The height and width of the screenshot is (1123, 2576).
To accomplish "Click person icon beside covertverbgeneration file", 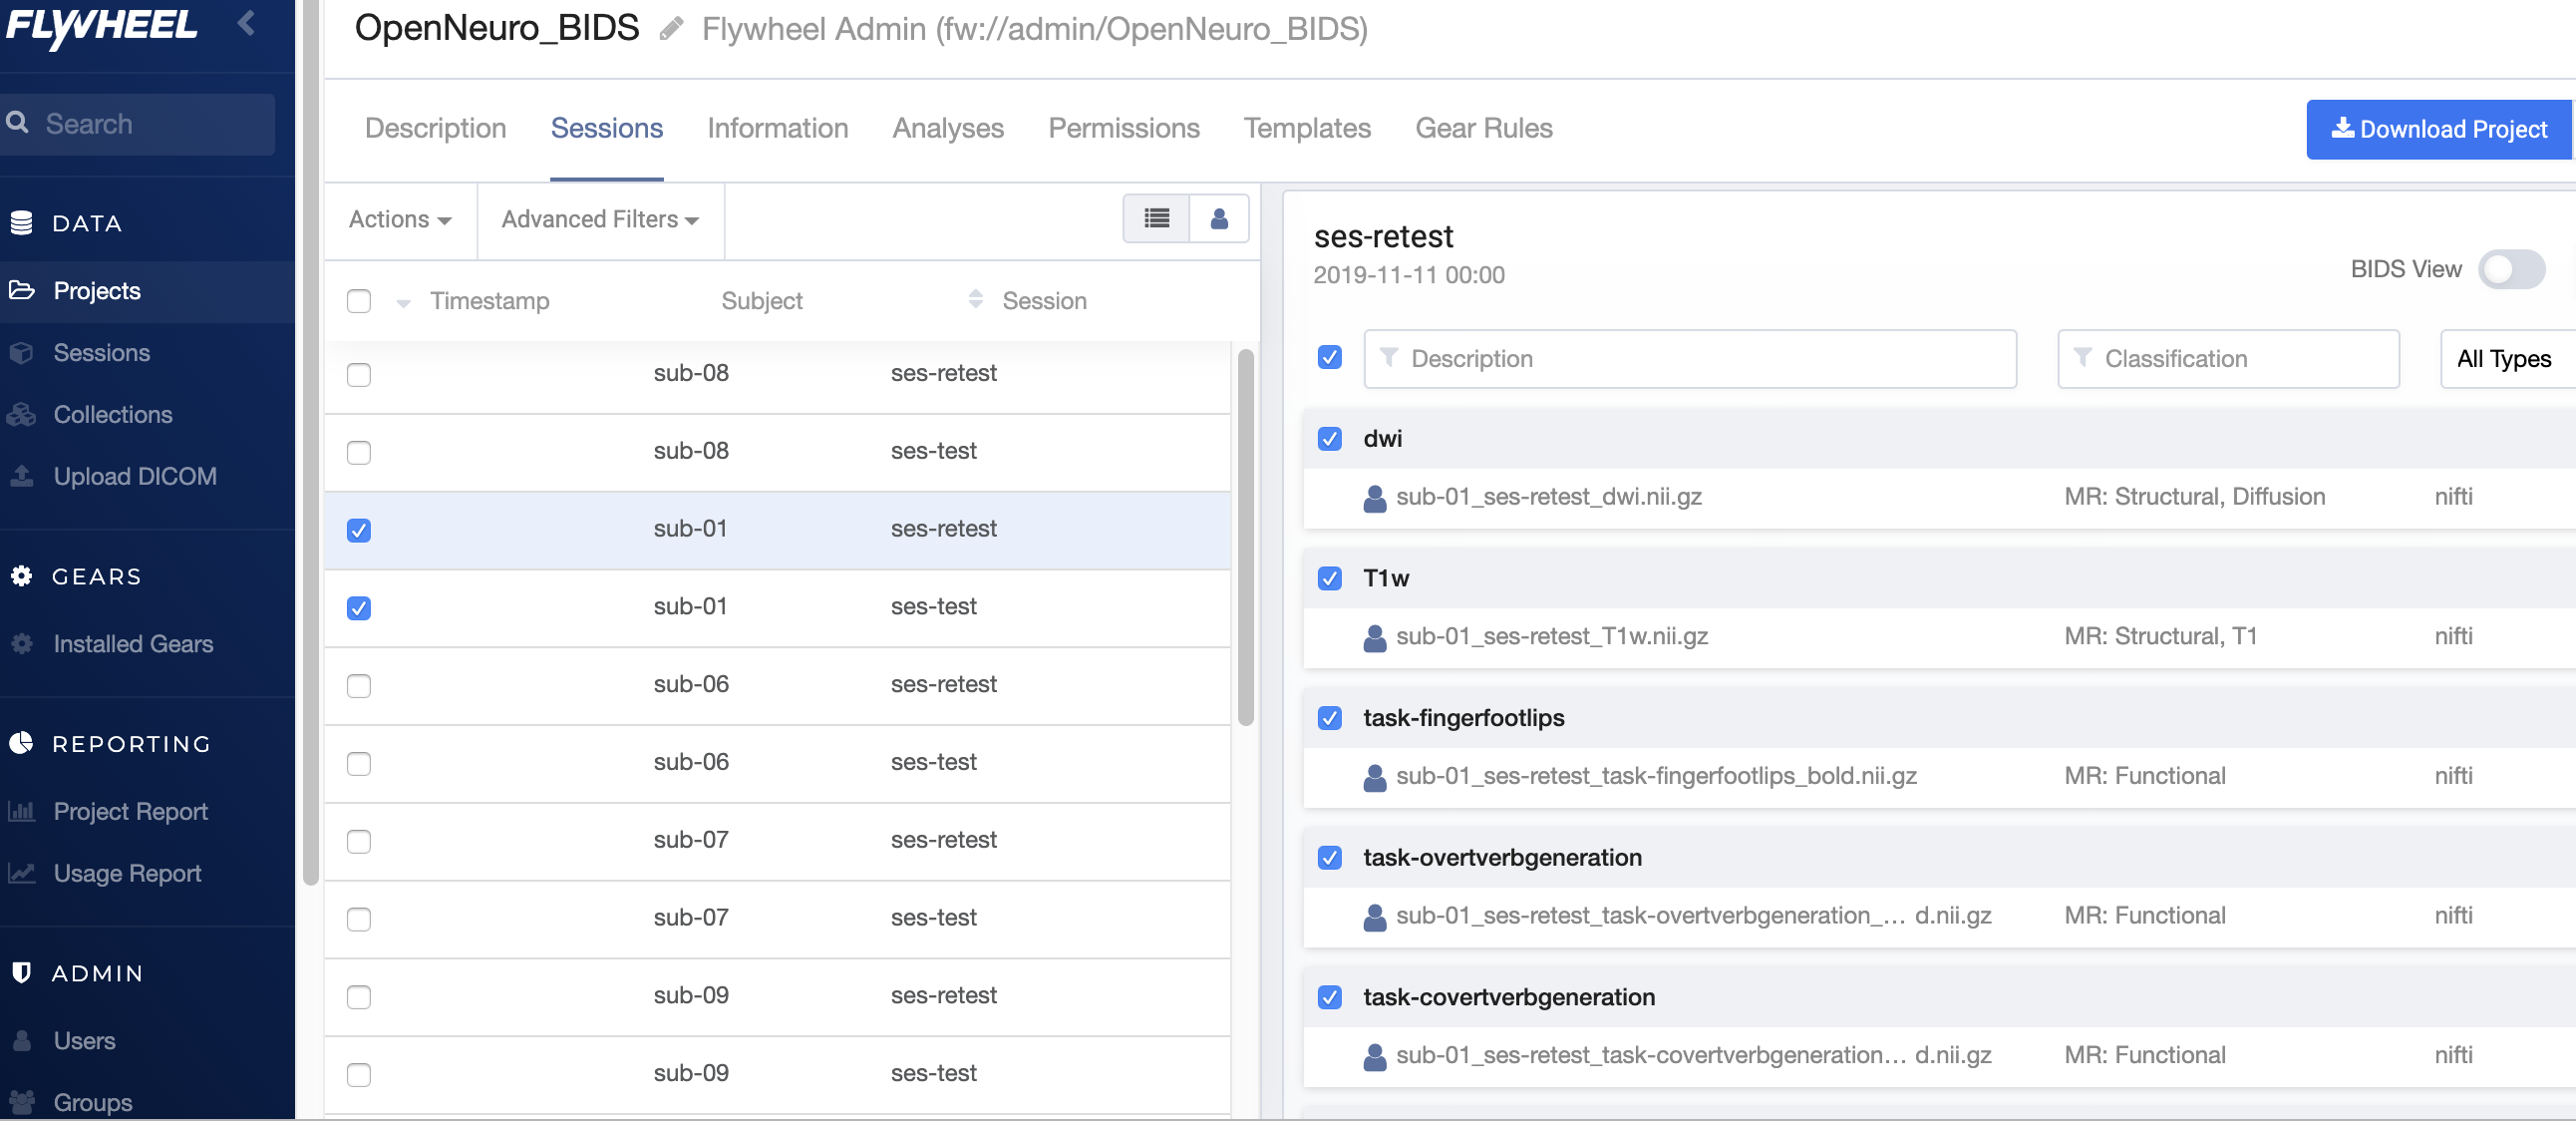I will point(1375,1057).
